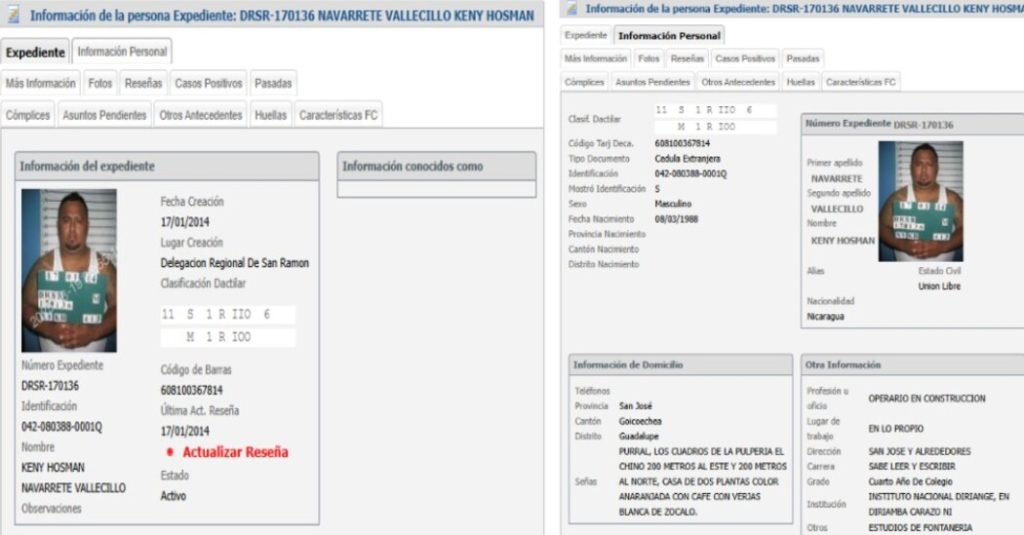Click the Actualizar Reseña link
Viewport: 1024px width, 535px height.
[x=235, y=453]
